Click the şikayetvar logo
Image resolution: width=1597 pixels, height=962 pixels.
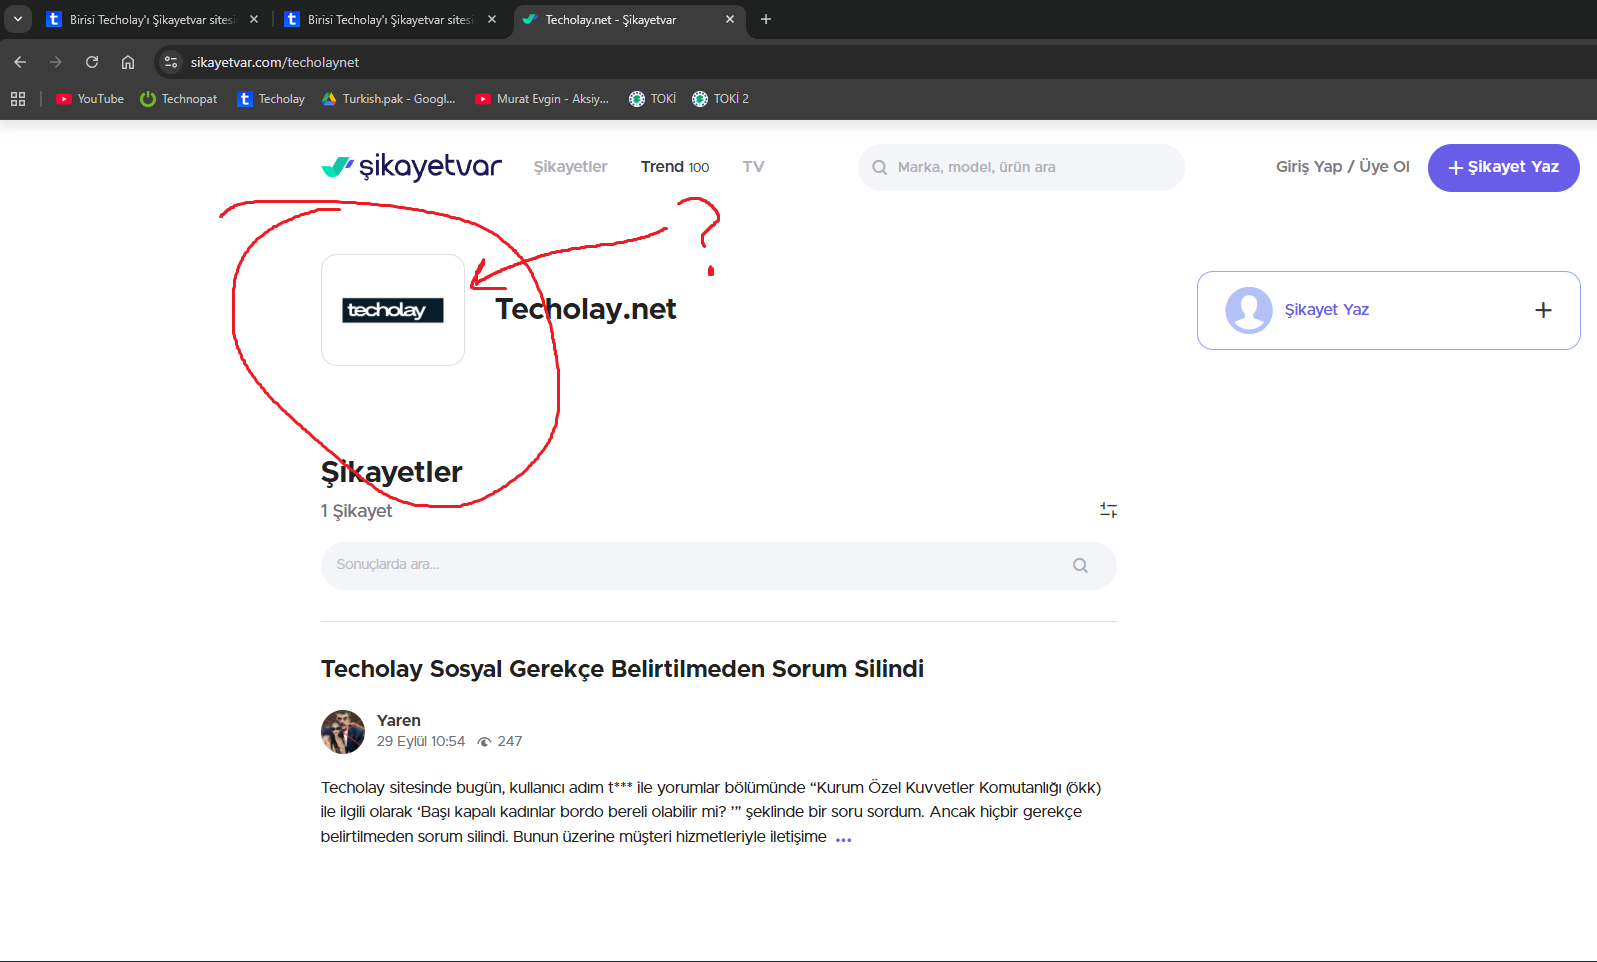click(x=411, y=167)
